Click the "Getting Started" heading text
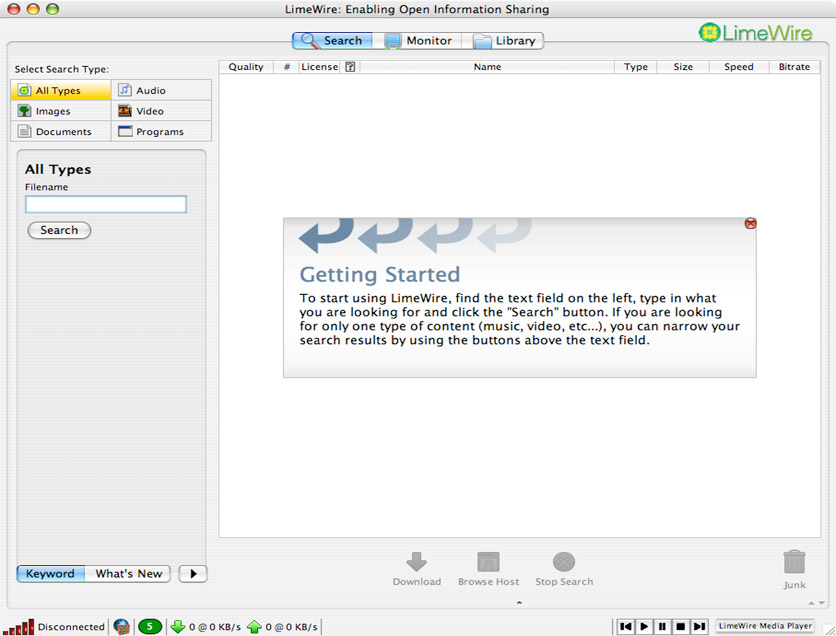The image size is (836, 636). (x=380, y=275)
